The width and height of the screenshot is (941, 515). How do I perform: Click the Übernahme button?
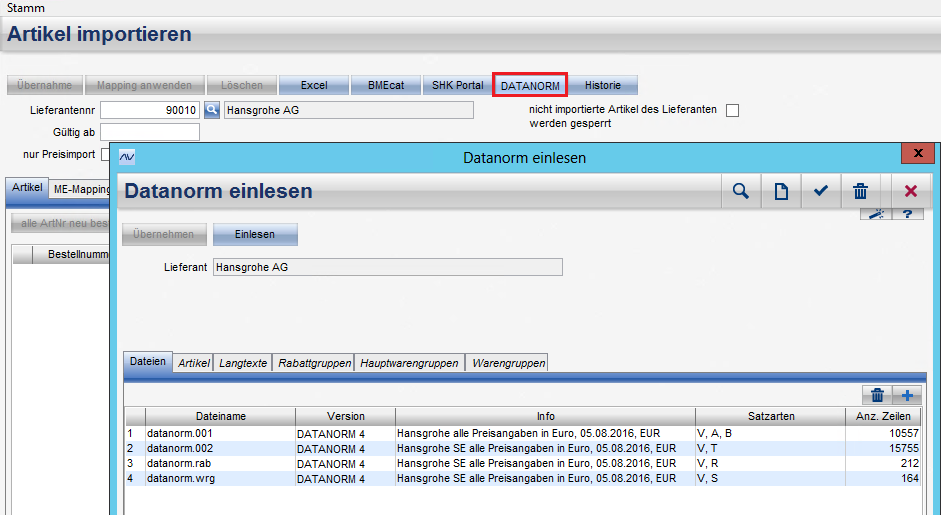pos(44,85)
